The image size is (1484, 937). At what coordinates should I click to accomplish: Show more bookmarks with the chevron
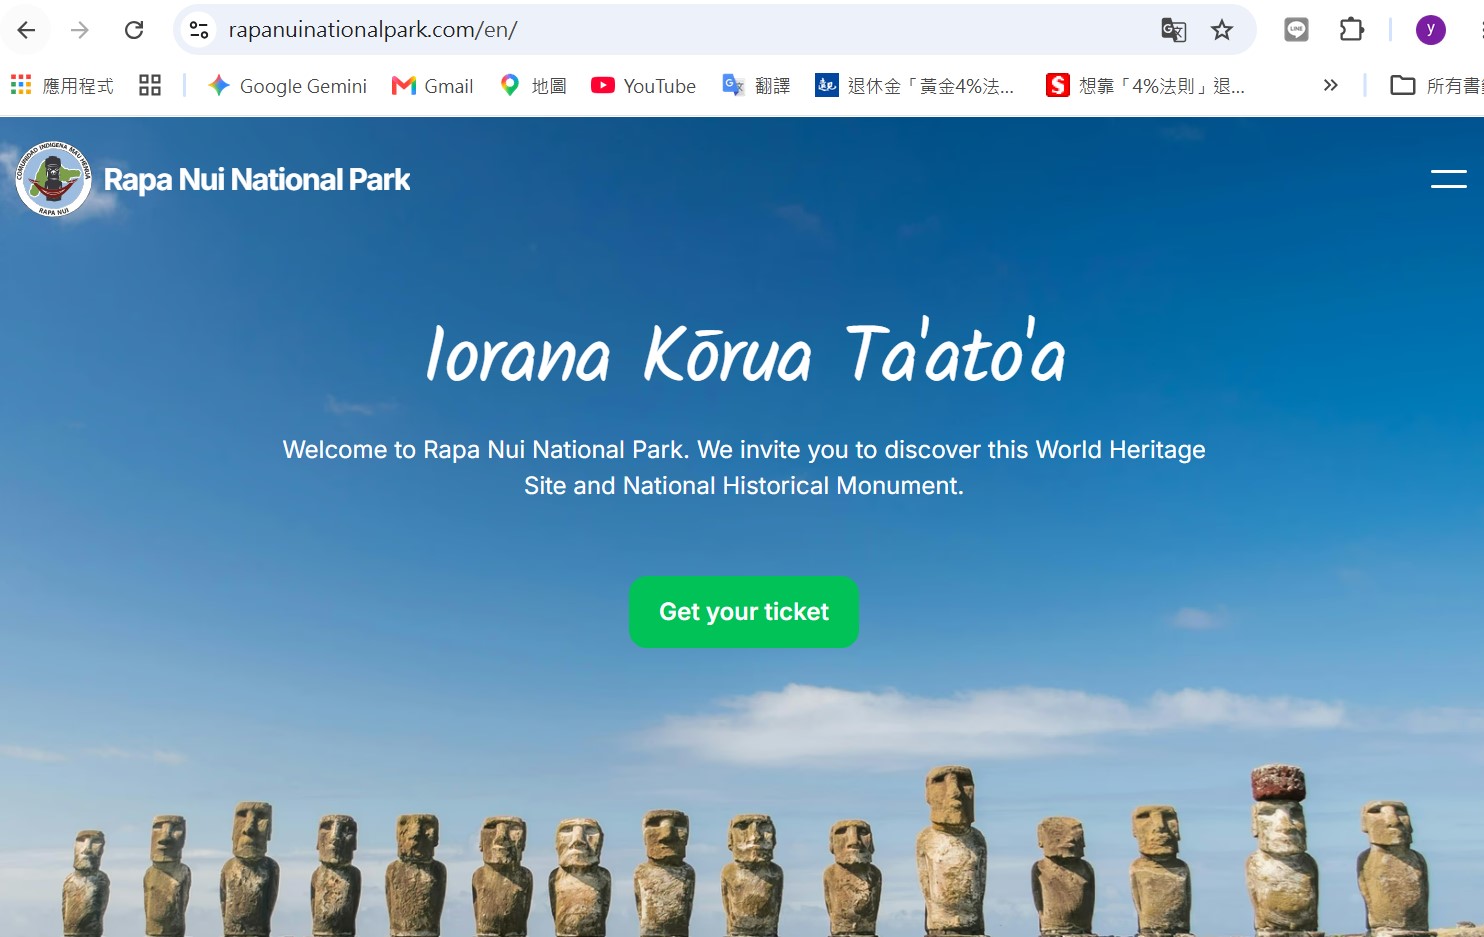(1330, 86)
